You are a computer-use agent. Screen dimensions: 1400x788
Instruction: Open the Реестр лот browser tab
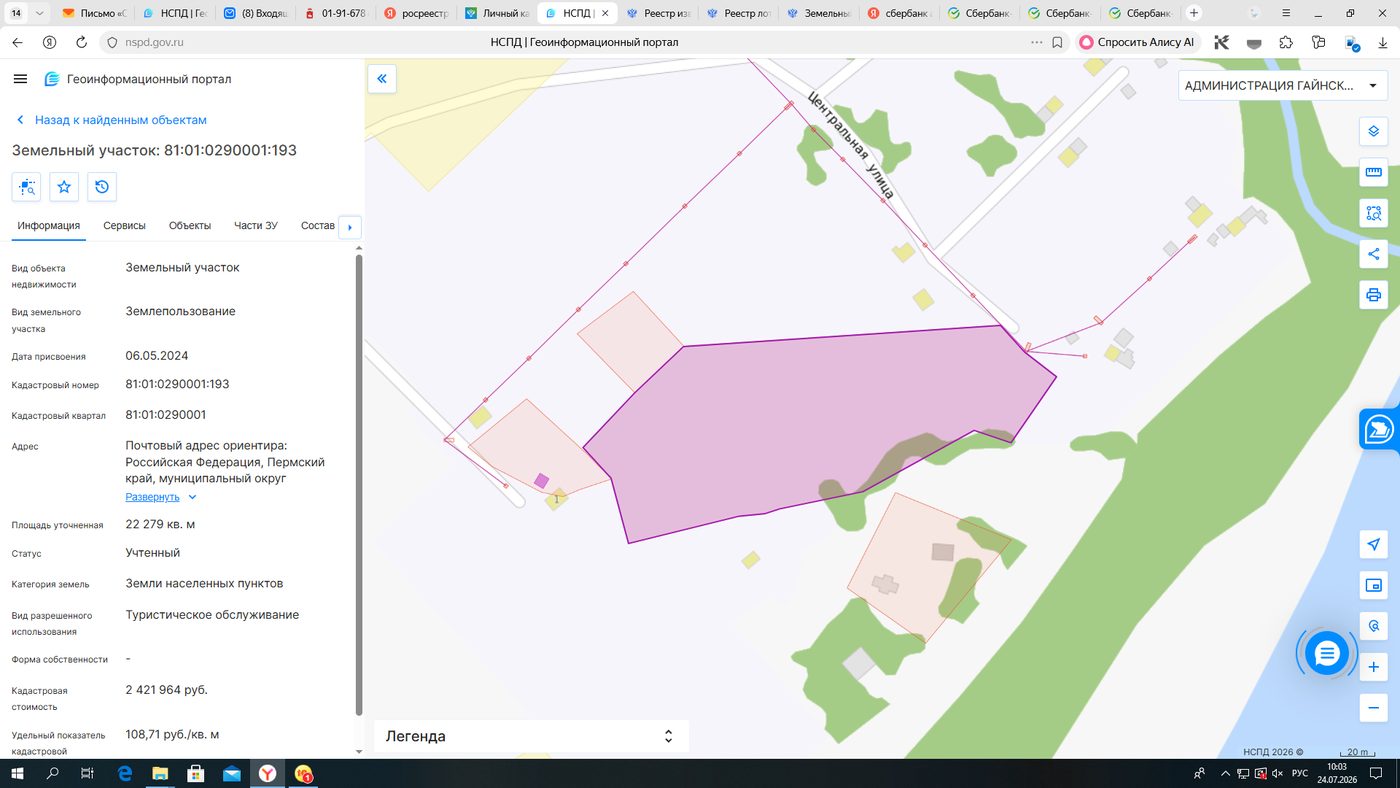click(738, 14)
